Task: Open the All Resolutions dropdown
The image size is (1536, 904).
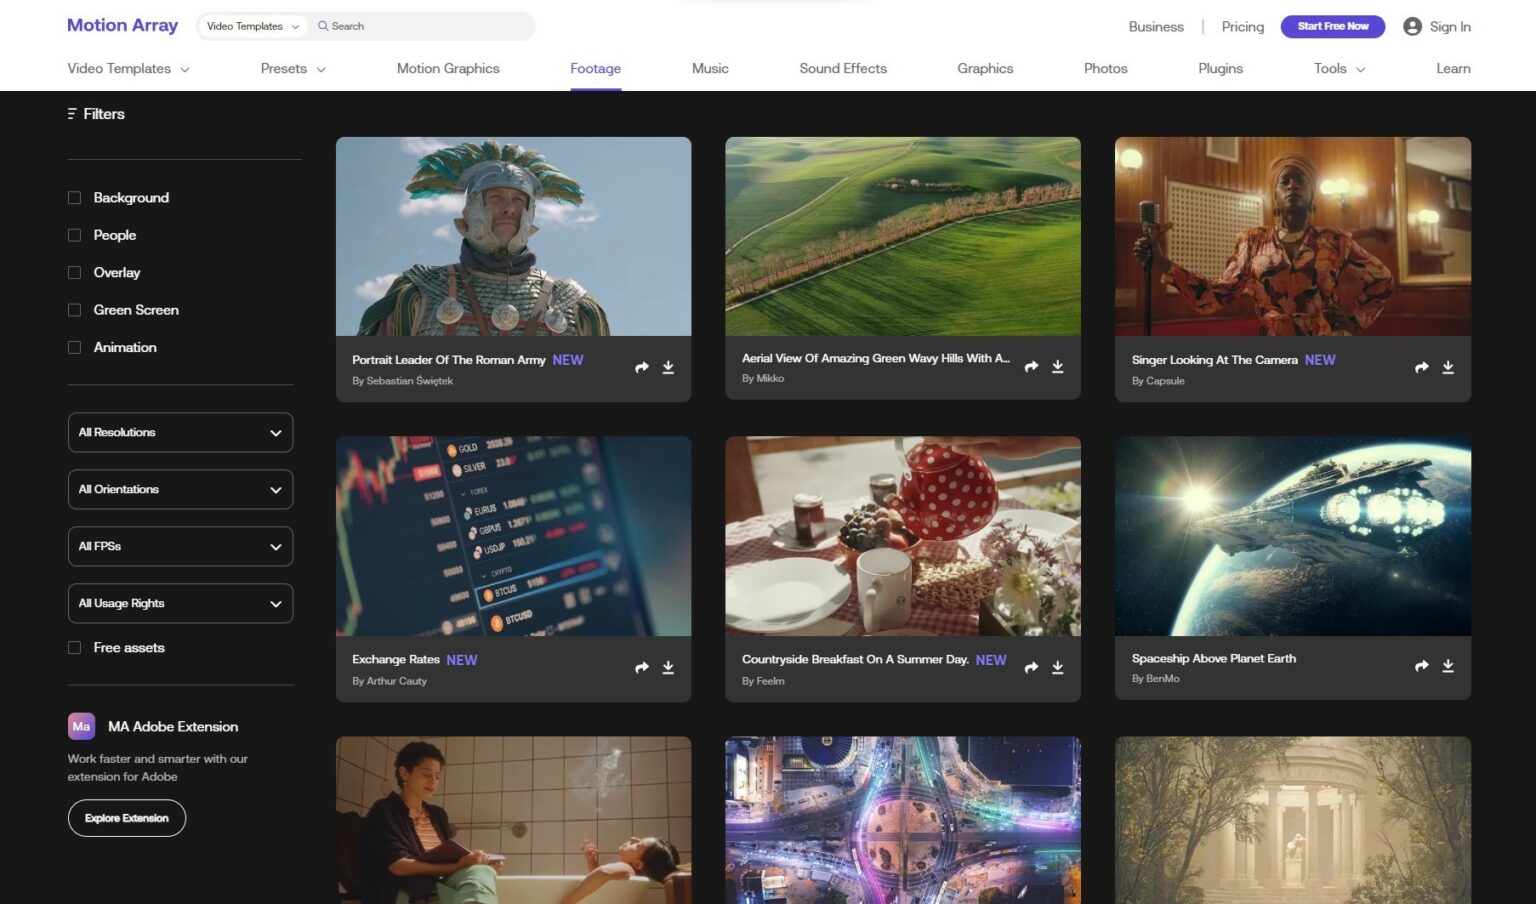Action: (x=180, y=432)
